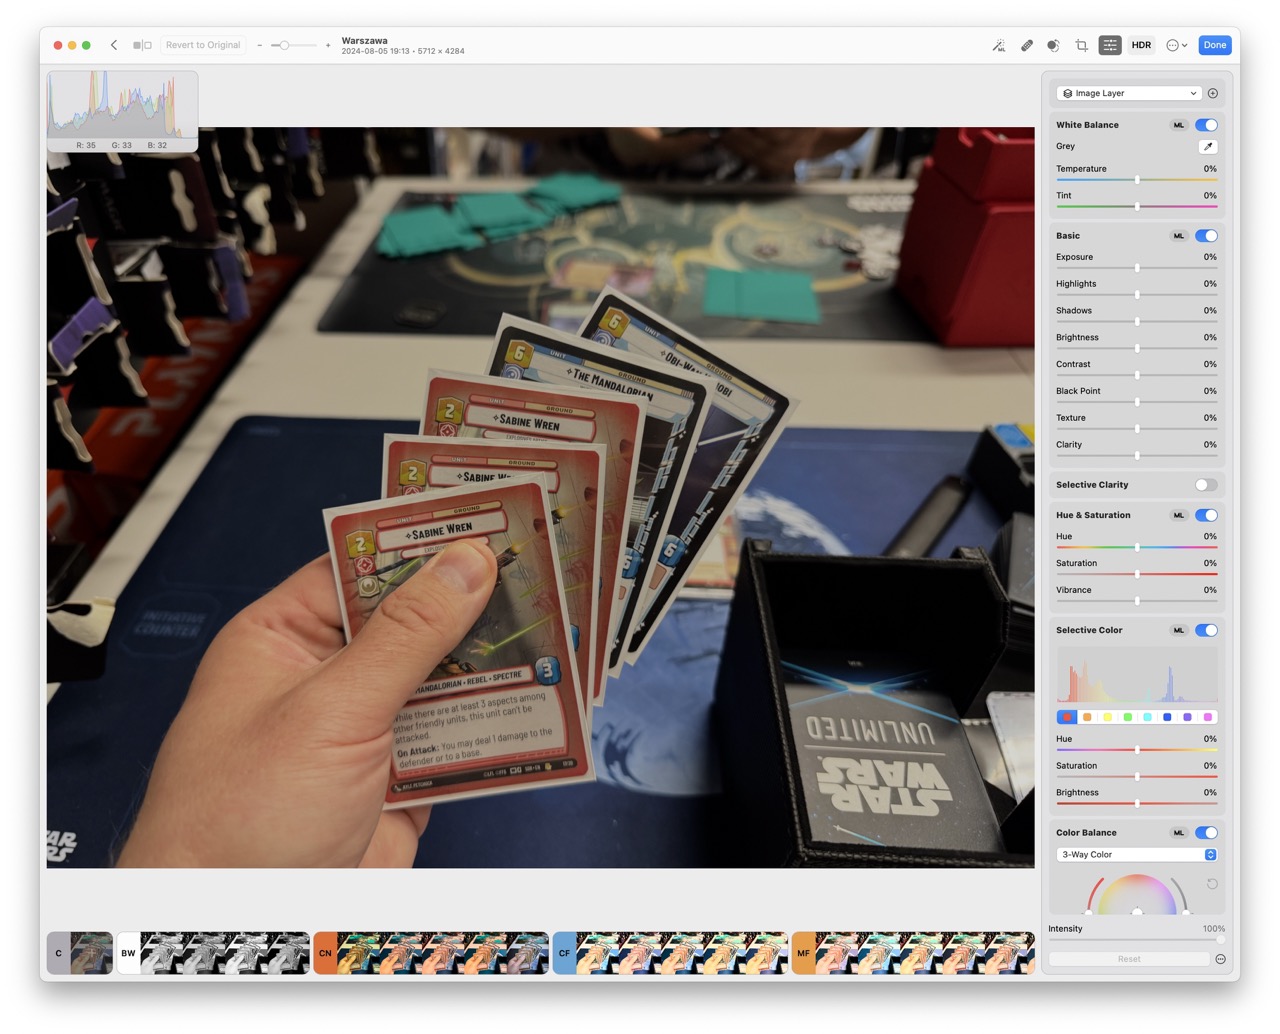Open the color adjustments sliders tool

click(x=1110, y=45)
